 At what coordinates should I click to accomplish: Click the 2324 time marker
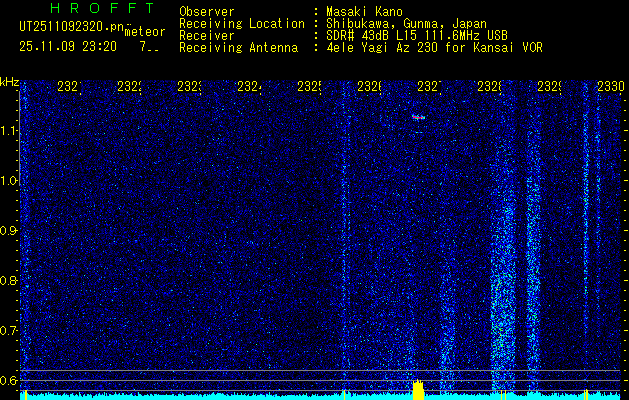pos(249,87)
